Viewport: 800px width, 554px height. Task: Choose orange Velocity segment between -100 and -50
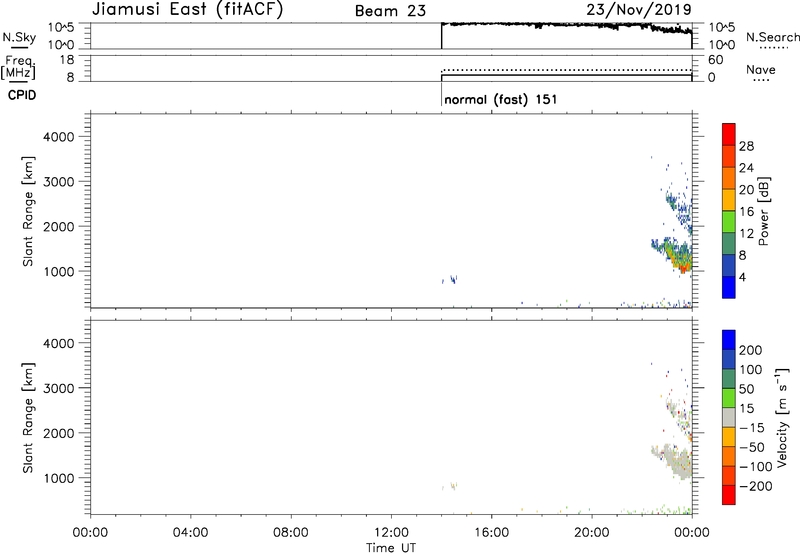pyautogui.click(x=729, y=456)
